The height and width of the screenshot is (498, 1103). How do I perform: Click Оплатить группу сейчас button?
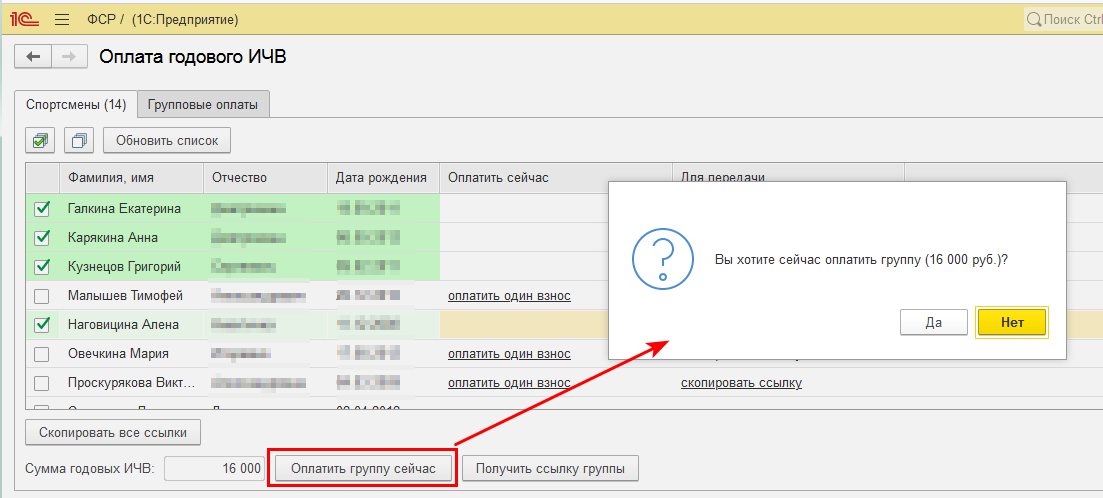point(363,469)
